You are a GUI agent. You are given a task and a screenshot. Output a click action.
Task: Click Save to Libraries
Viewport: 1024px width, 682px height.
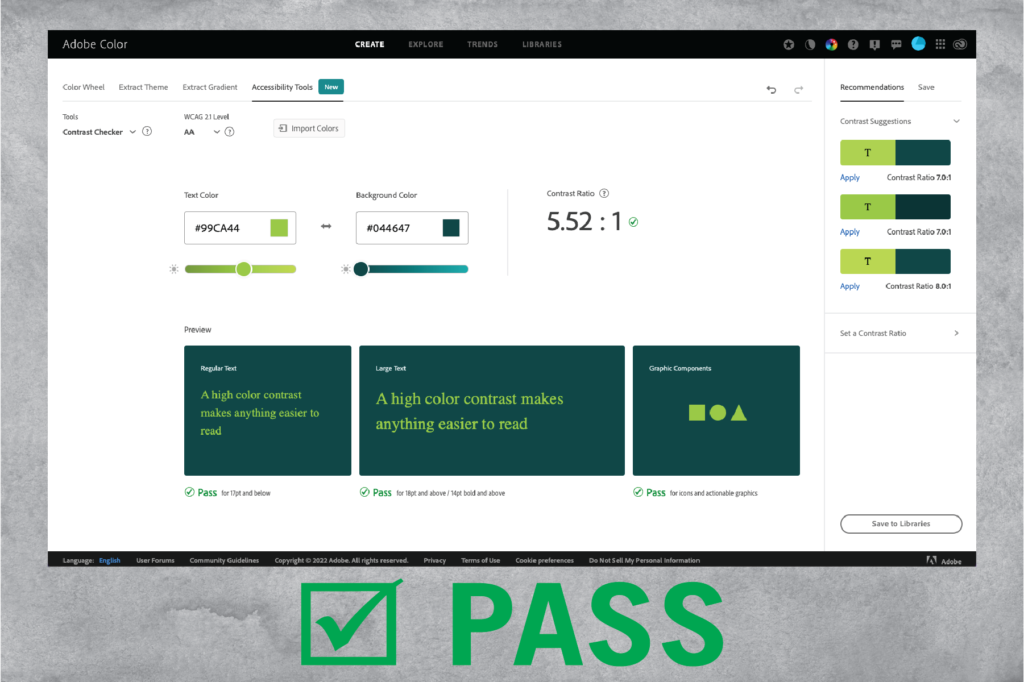click(x=901, y=524)
